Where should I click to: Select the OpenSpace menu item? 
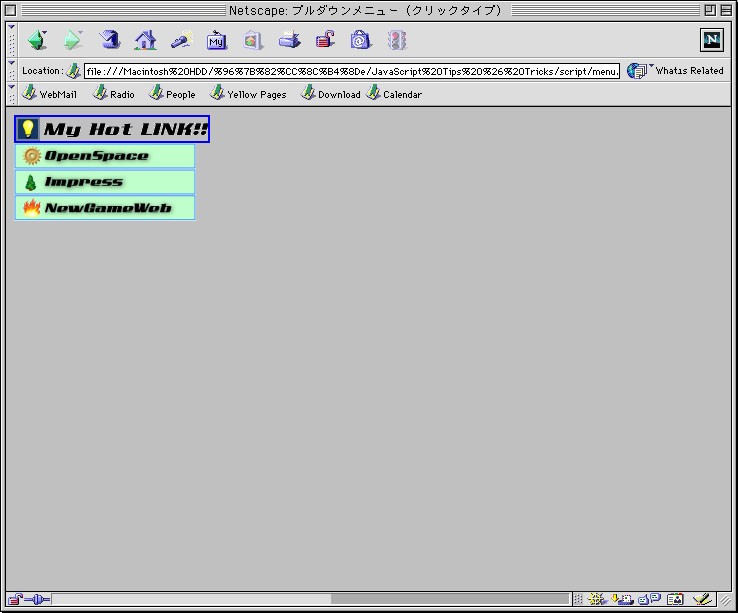[105, 156]
